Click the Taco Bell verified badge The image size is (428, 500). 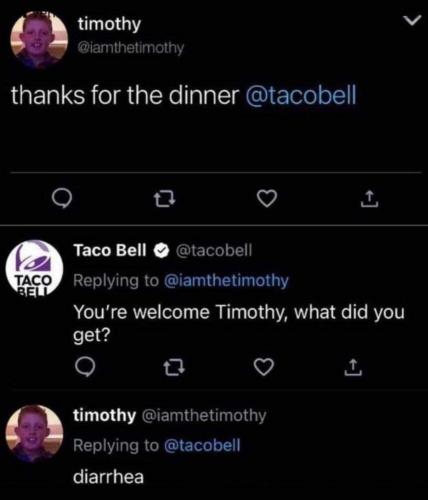[162, 251]
